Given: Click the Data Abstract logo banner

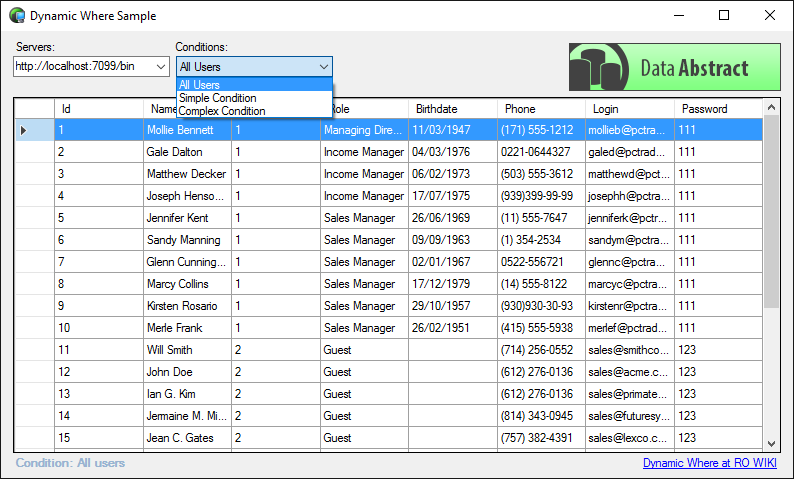Looking at the screenshot, I should coord(674,68).
